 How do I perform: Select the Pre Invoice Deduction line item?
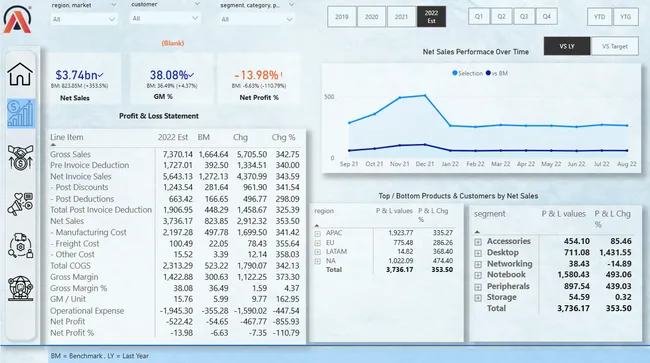pos(90,165)
